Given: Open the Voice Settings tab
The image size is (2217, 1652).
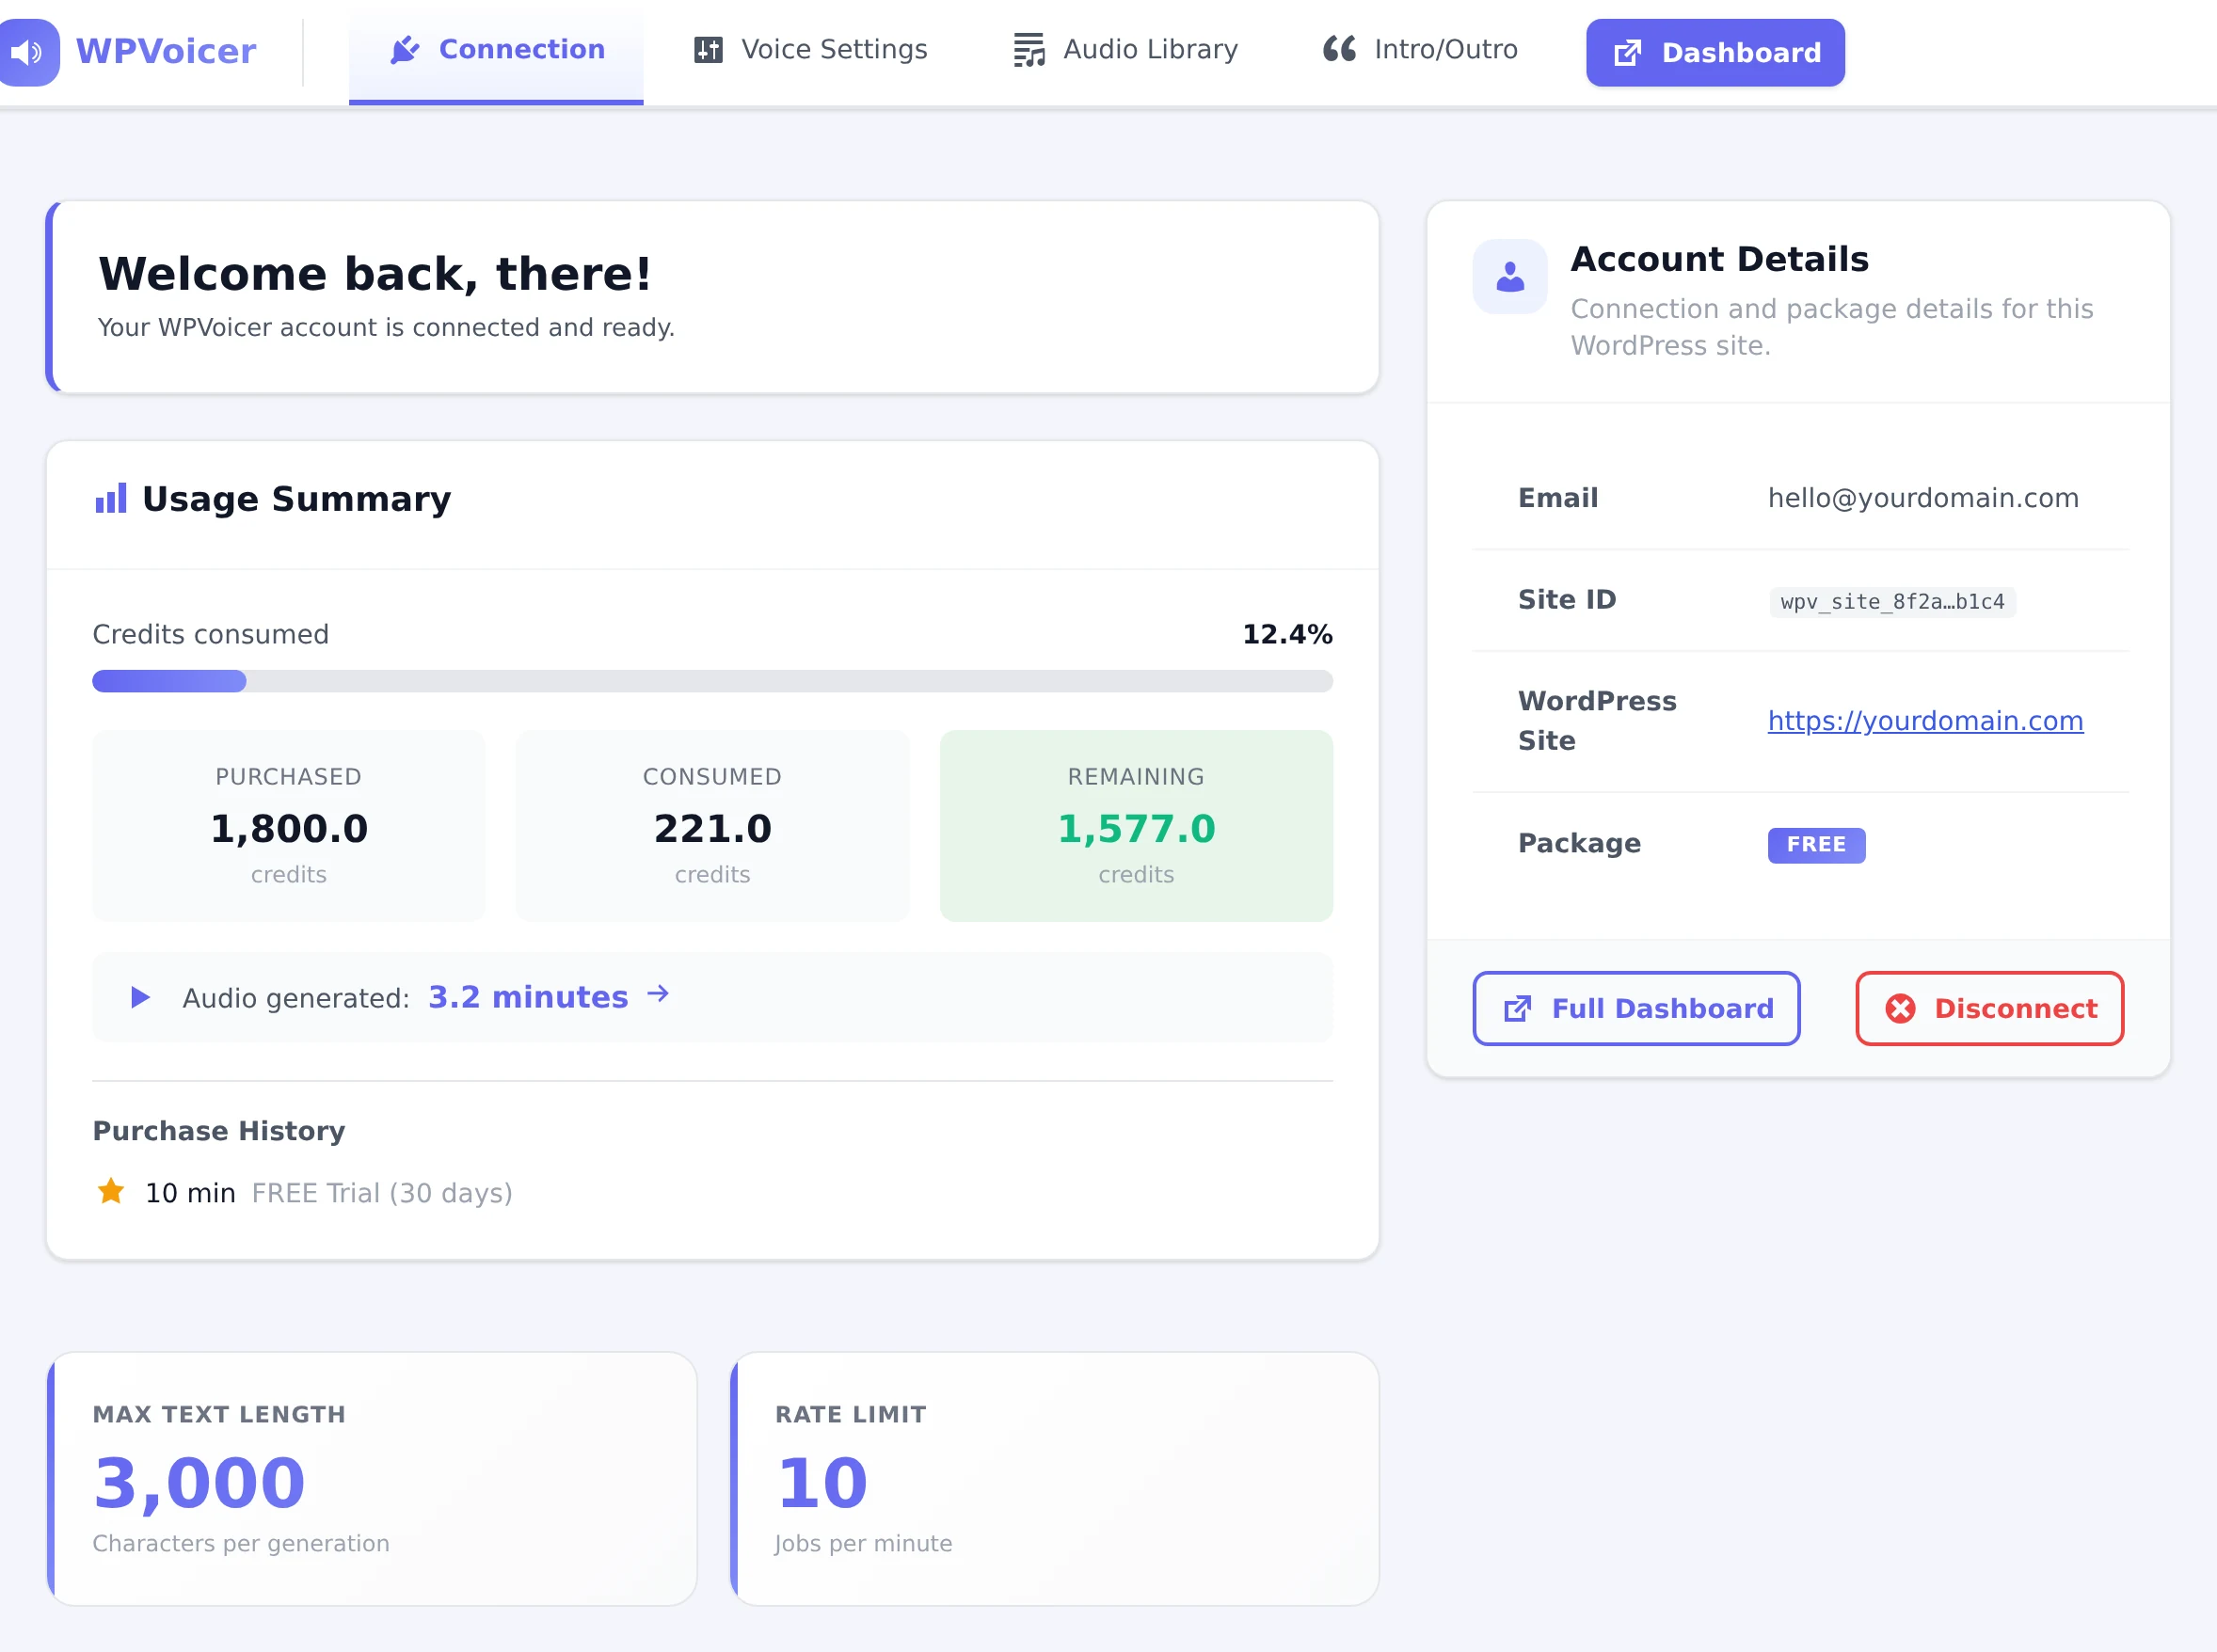Looking at the screenshot, I should [811, 50].
